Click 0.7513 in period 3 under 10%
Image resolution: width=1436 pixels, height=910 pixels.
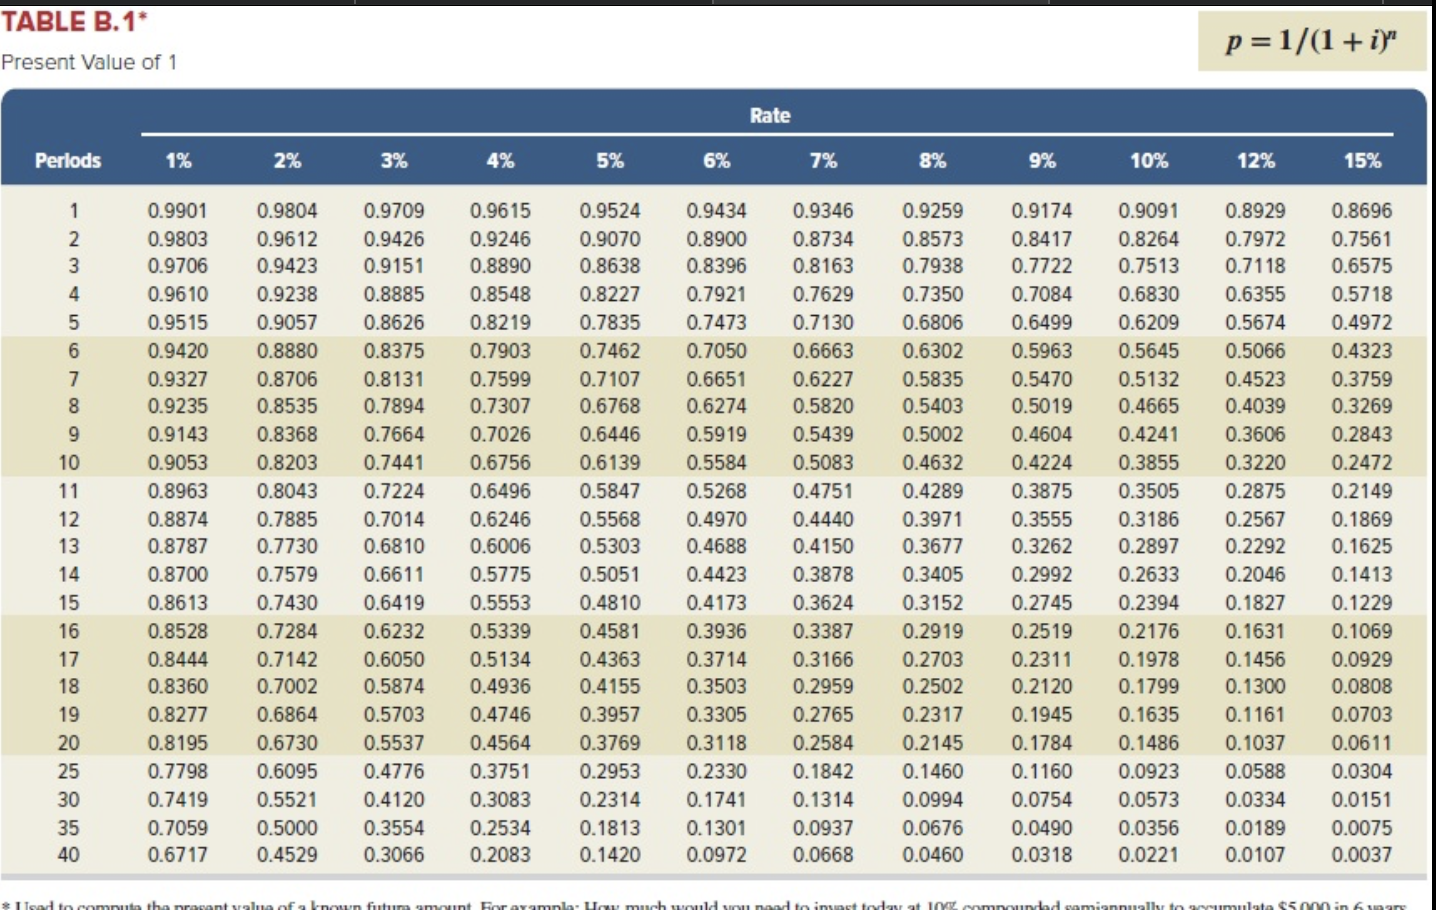(x=1148, y=266)
